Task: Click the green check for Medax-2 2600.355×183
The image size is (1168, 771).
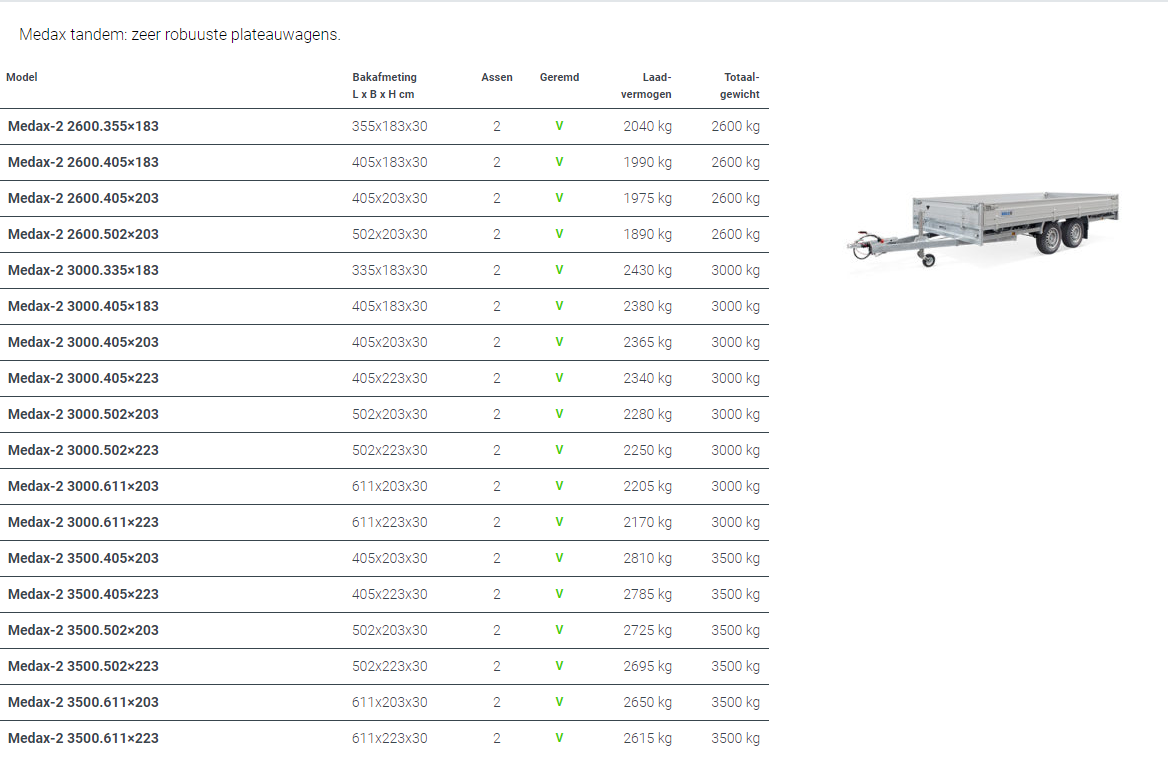Action: click(x=559, y=126)
